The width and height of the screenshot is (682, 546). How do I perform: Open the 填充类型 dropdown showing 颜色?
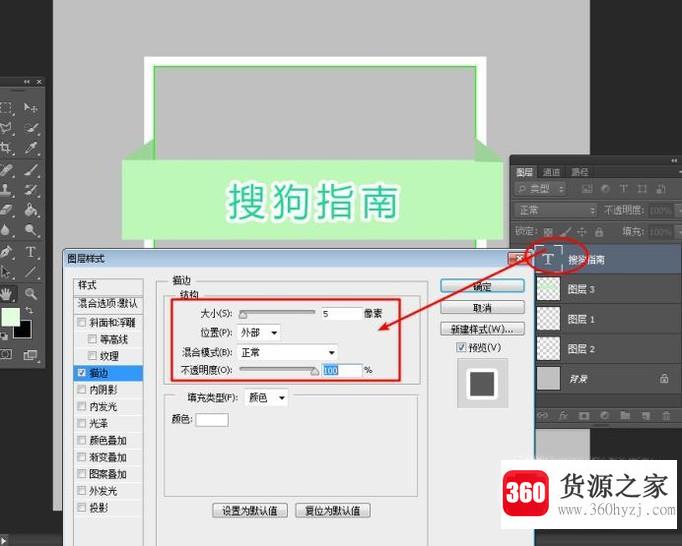(x=266, y=398)
